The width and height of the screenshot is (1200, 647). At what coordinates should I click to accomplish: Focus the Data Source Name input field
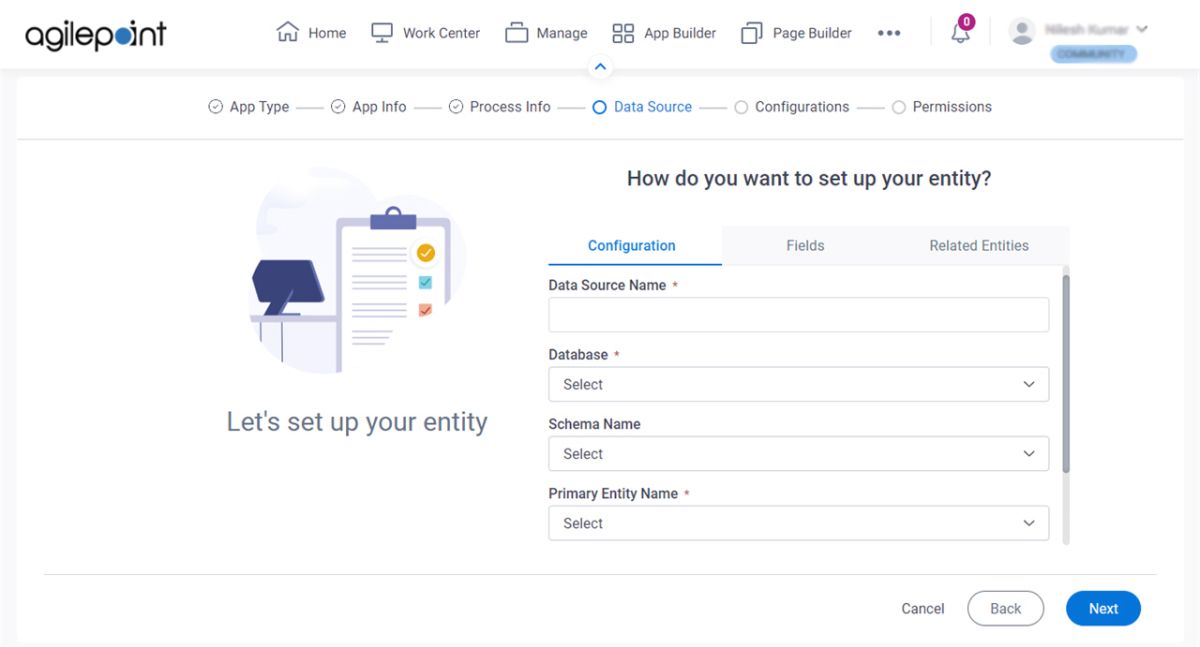tap(798, 314)
